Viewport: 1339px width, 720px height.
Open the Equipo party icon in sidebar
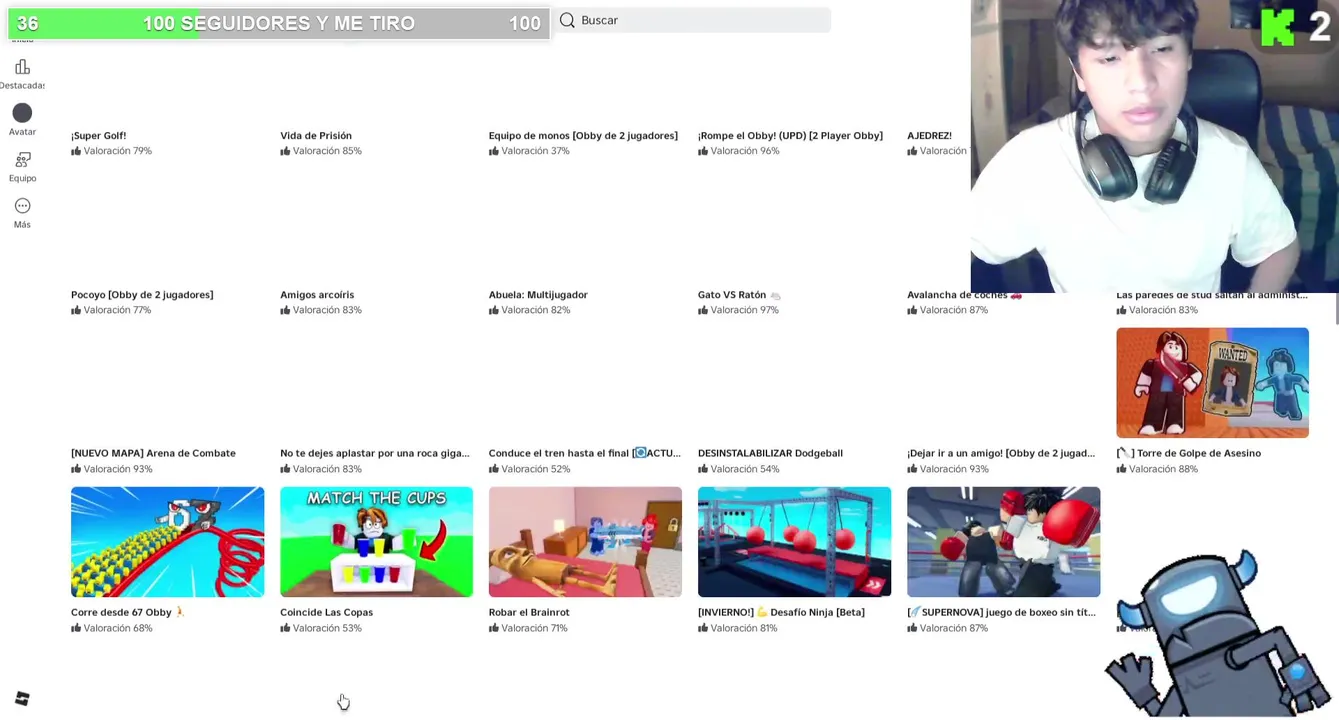(22, 160)
